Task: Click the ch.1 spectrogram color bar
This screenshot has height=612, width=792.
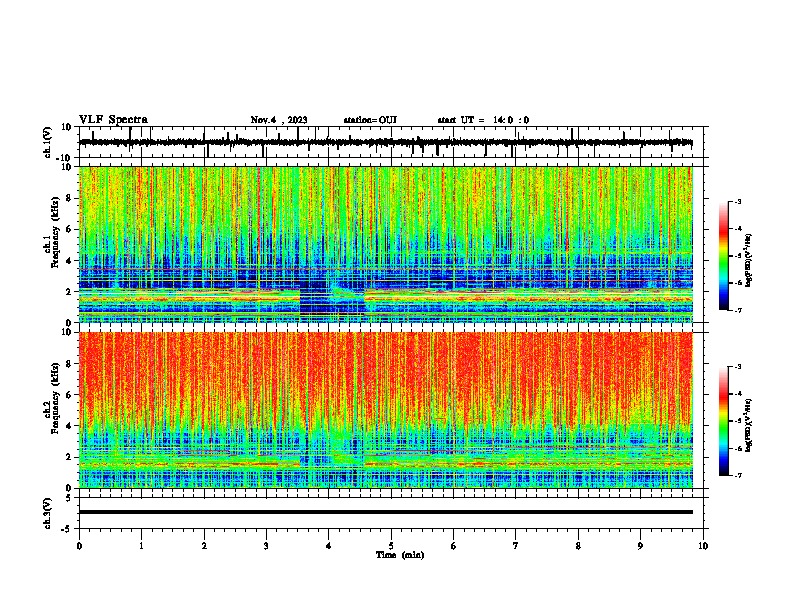Action: tap(724, 256)
